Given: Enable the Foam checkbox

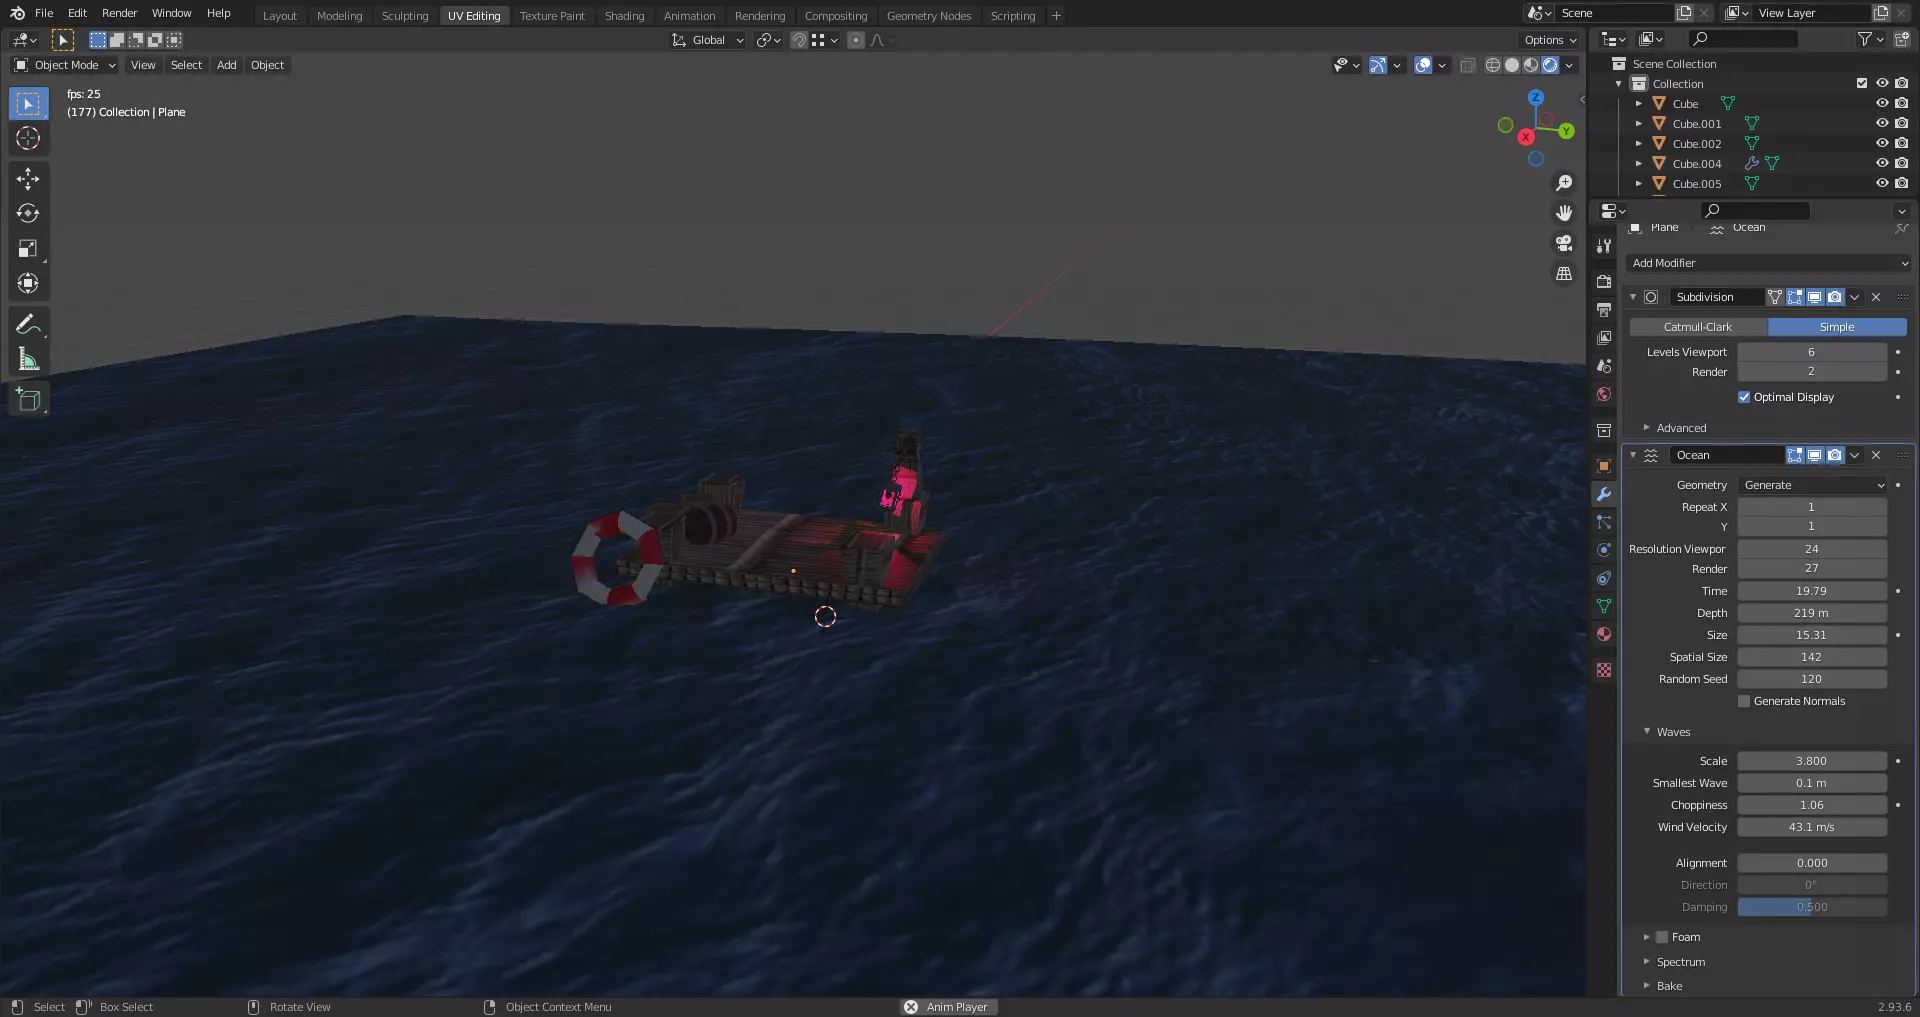Looking at the screenshot, I should [1662, 937].
